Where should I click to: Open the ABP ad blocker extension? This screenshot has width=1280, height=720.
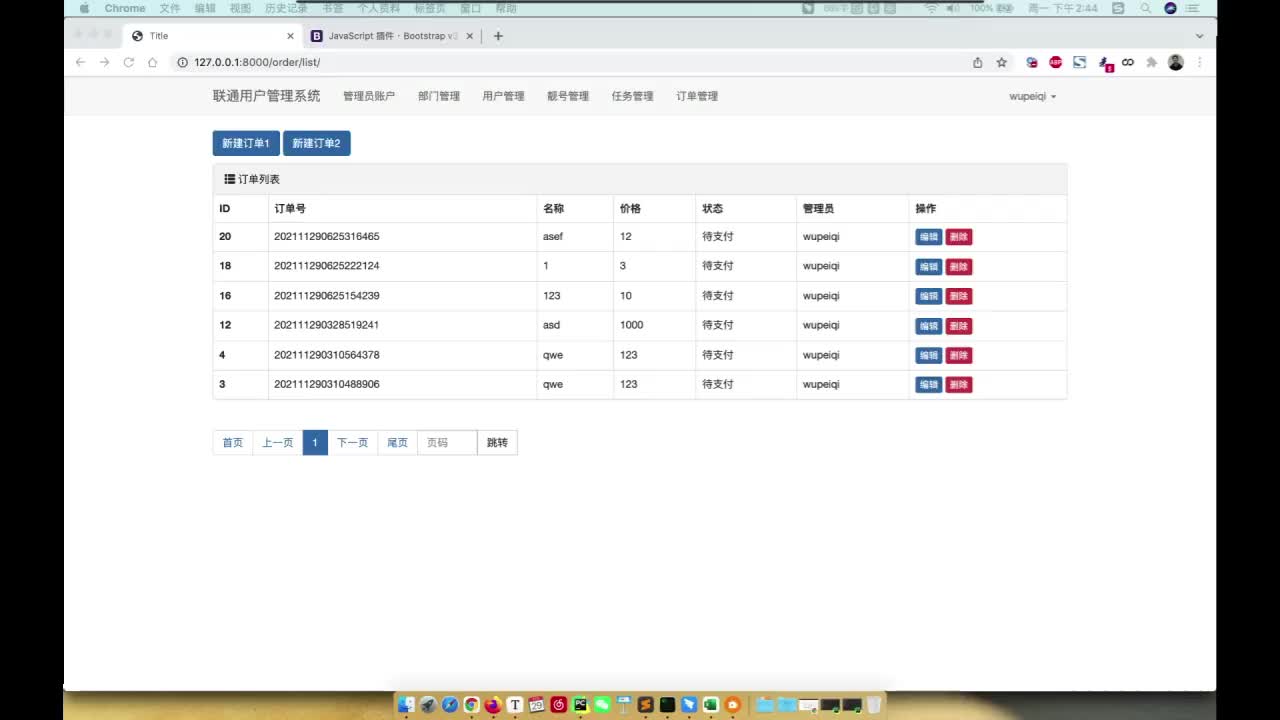click(x=1055, y=62)
